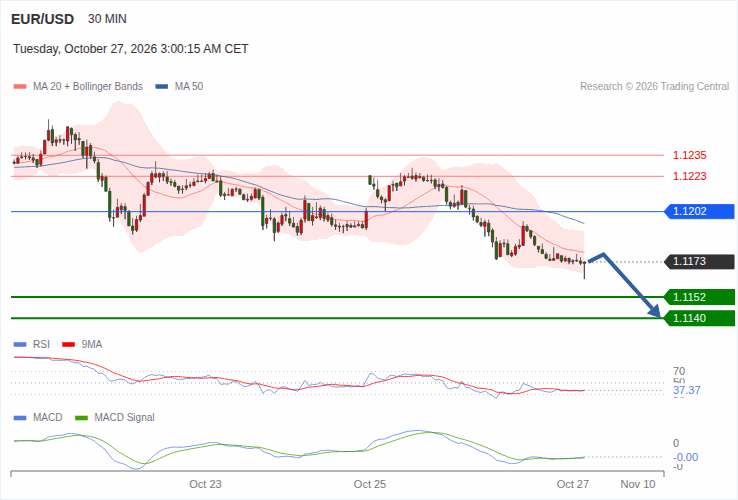This screenshot has width=738, height=500.
Task: Click the Tuesday, October 27, 2026 timestamp
Action: (130, 49)
